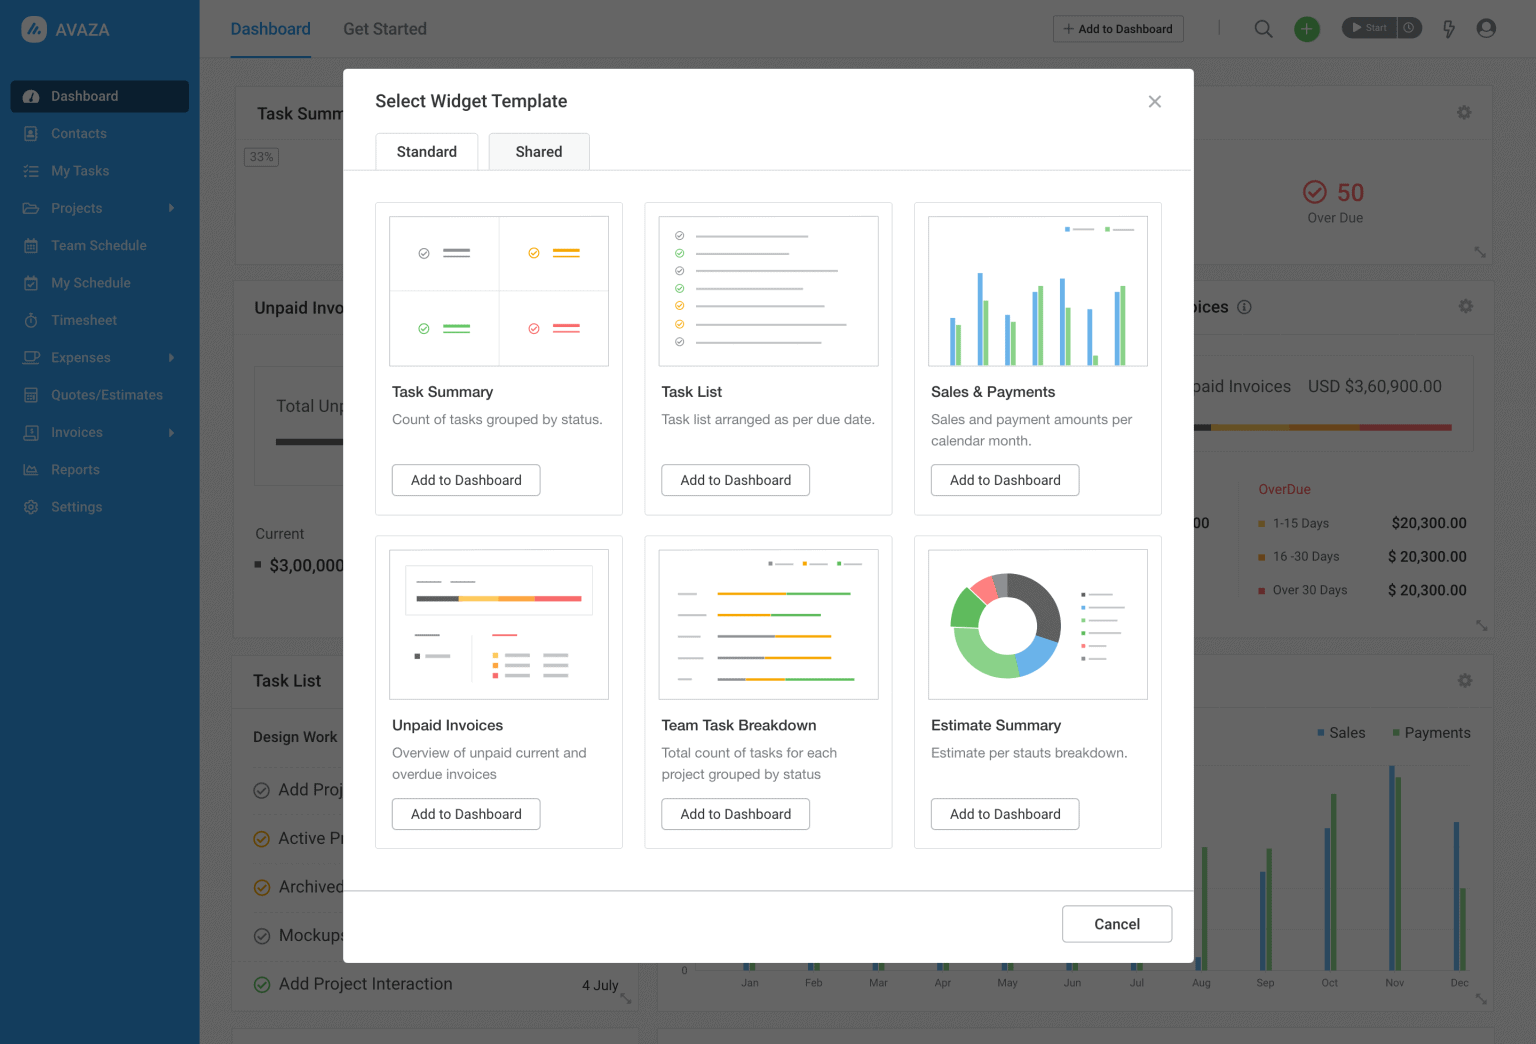Switch to the Standard widget tab
This screenshot has width=1536, height=1044.
click(427, 151)
